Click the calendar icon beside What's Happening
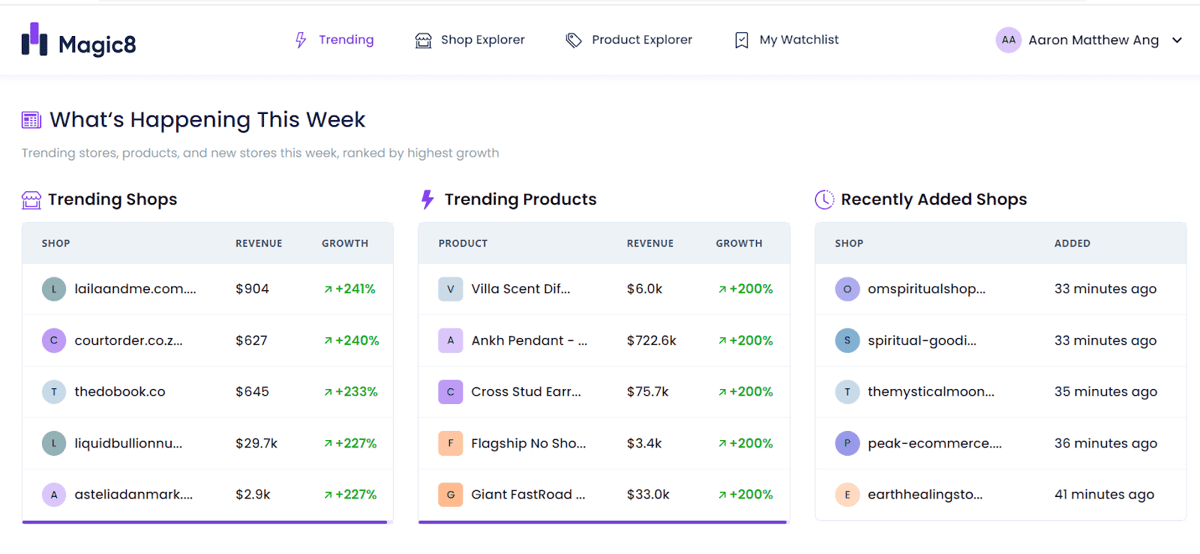This screenshot has width=1200, height=554. [31, 120]
